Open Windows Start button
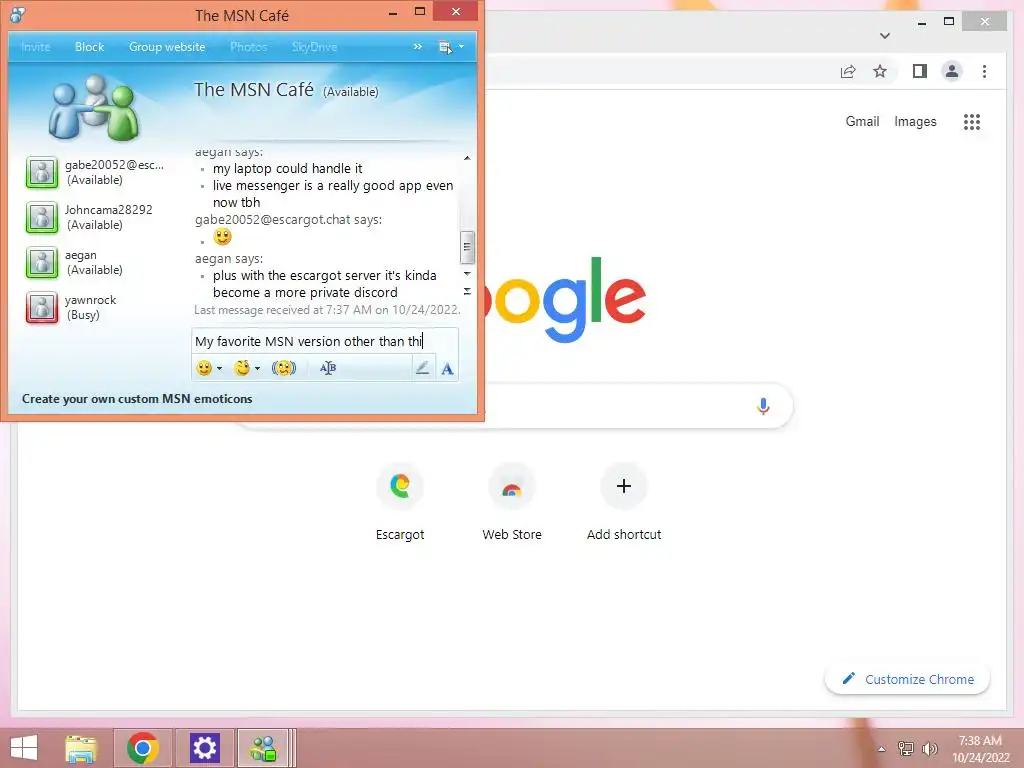The image size is (1024, 768). pyautogui.click(x=24, y=748)
